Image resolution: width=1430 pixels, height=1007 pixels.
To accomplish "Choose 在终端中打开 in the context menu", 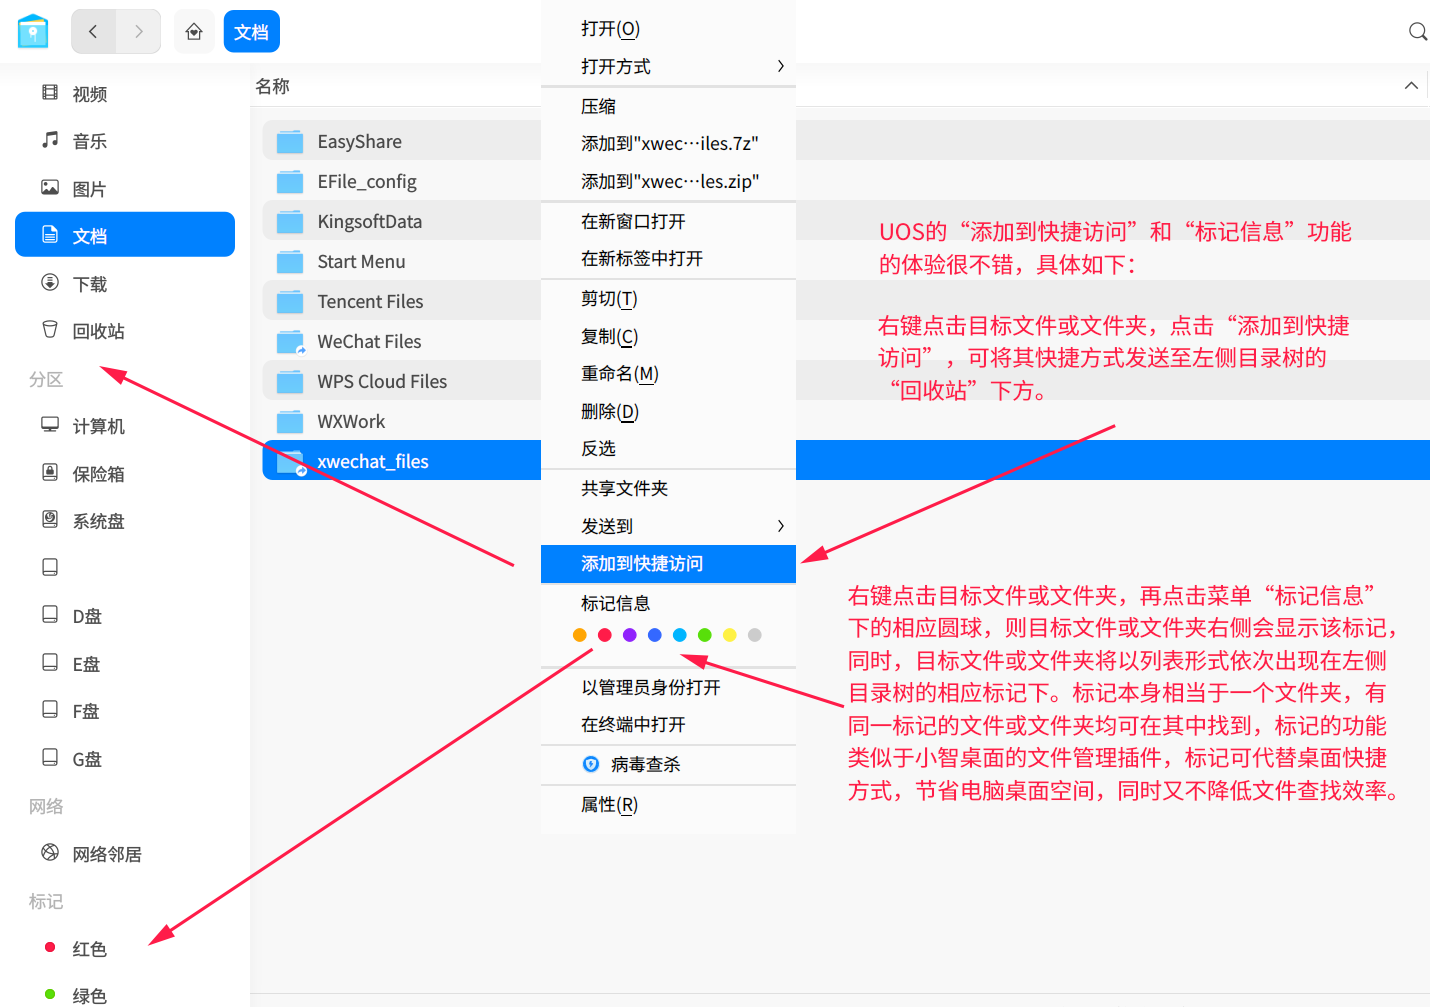I will click(x=668, y=725).
